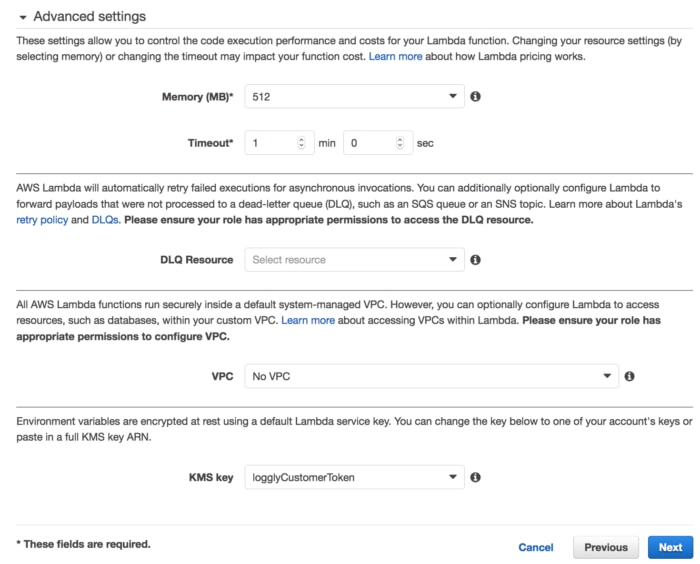Click the info icon beside KMS key
Viewport: 700px width, 564px height.
pos(476,478)
